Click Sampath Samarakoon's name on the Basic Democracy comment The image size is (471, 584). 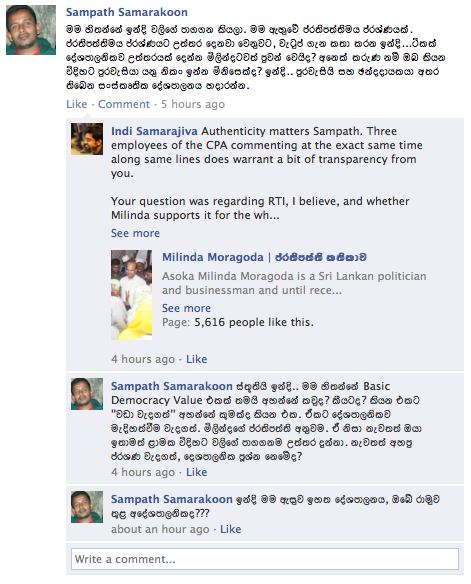pos(172,386)
